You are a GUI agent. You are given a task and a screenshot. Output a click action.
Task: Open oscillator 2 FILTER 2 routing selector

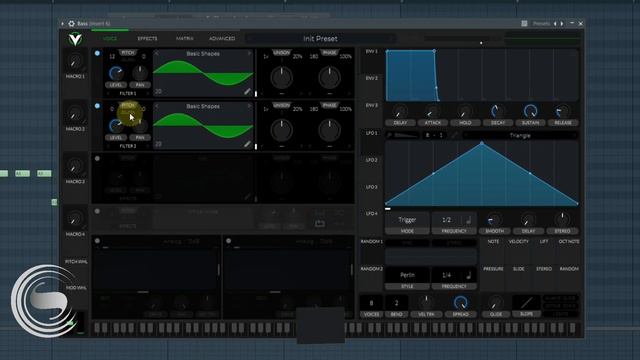(x=128, y=146)
